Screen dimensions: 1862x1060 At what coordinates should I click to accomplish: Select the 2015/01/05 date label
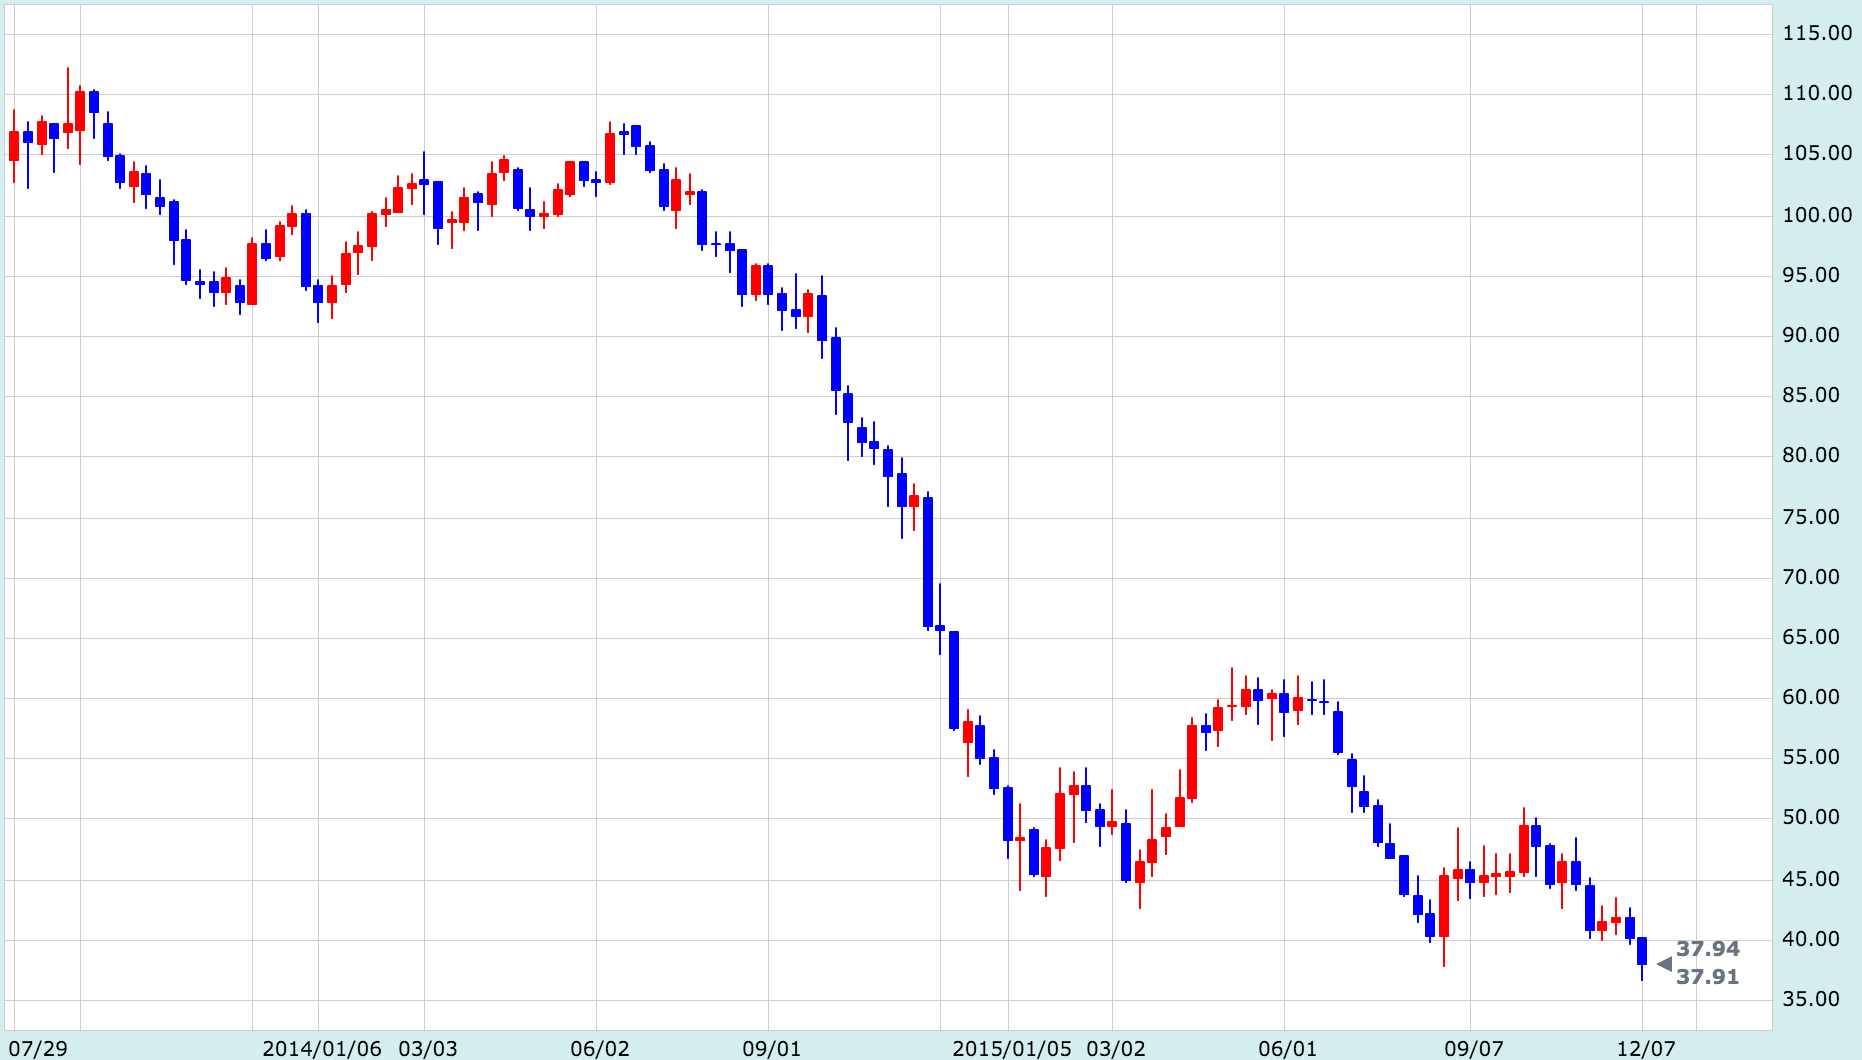point(1012,1049)
